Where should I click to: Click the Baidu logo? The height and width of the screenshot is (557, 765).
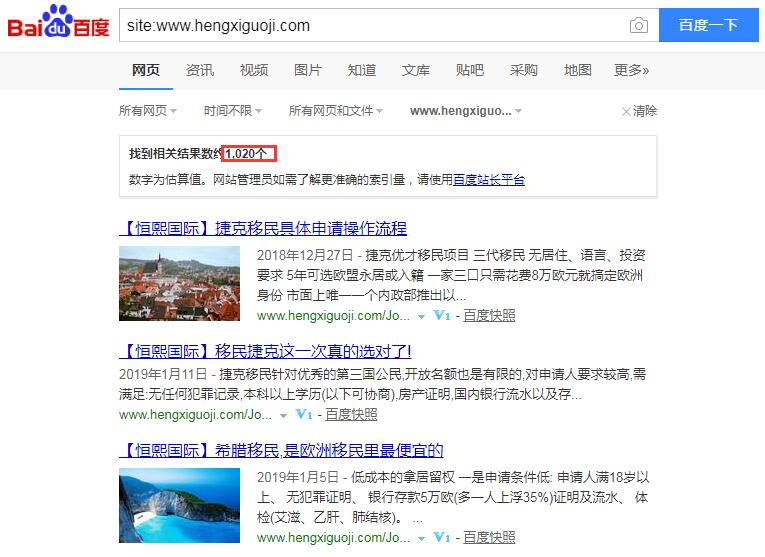[x=59, y=21]
